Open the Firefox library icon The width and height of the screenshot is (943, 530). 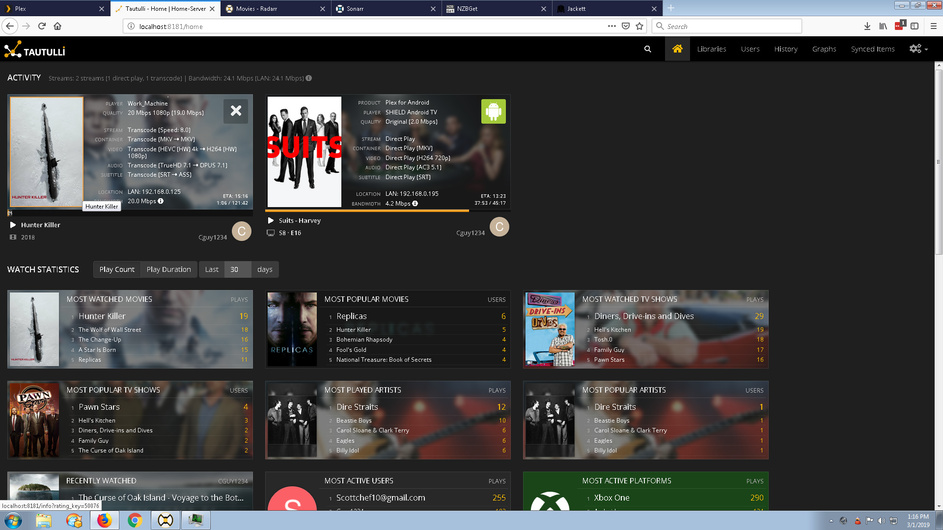pos(883,26)
